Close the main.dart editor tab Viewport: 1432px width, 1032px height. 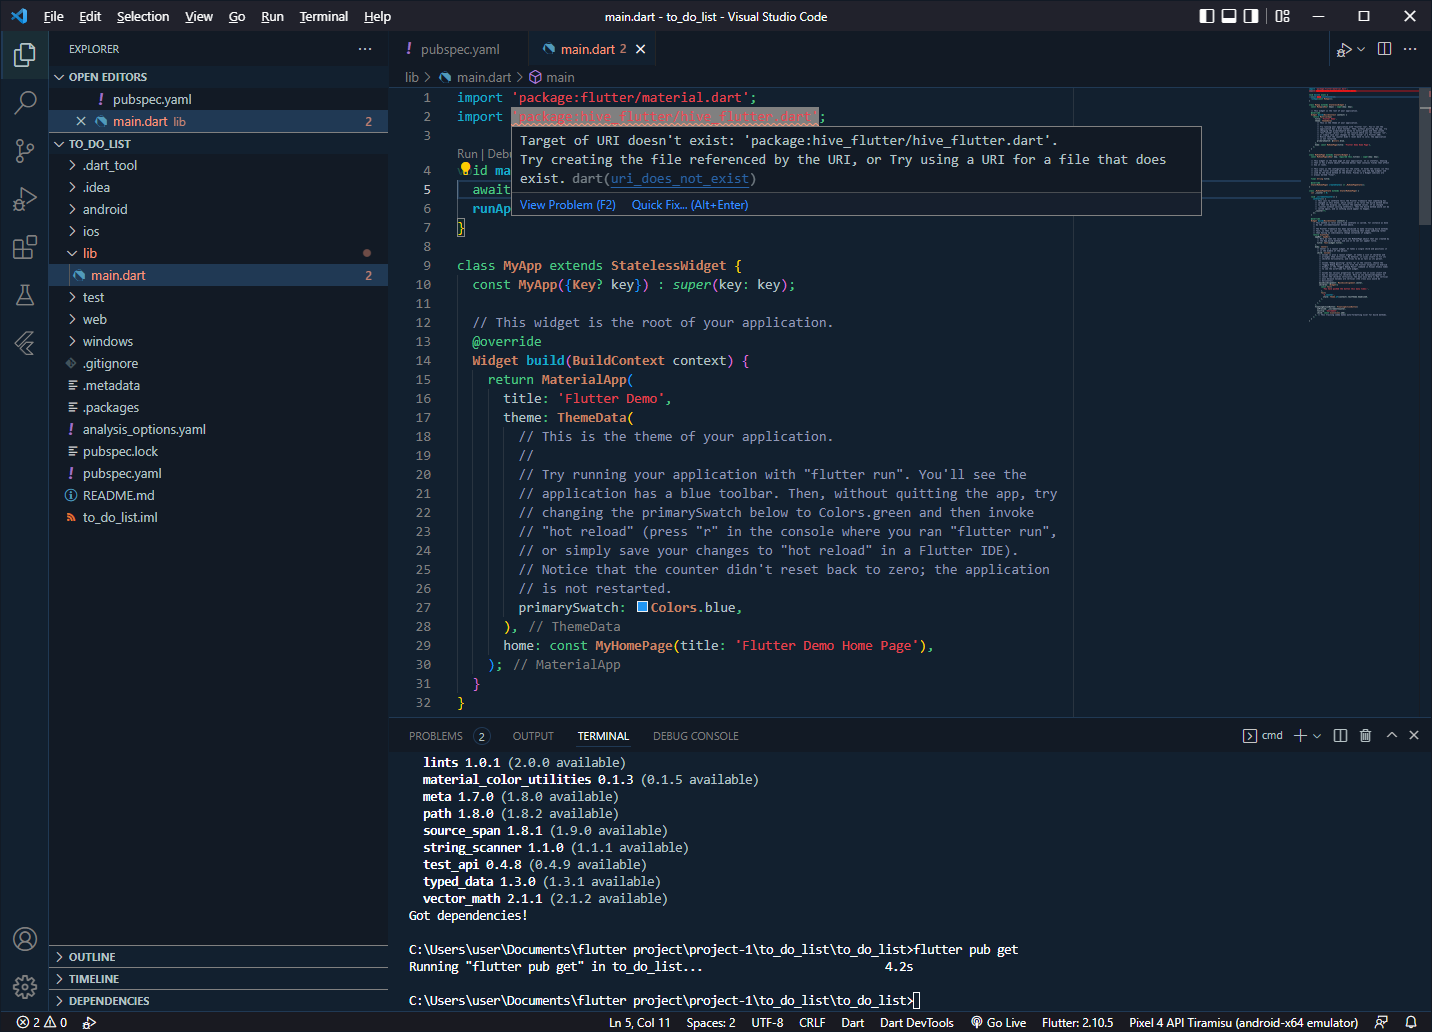[641, 49]
